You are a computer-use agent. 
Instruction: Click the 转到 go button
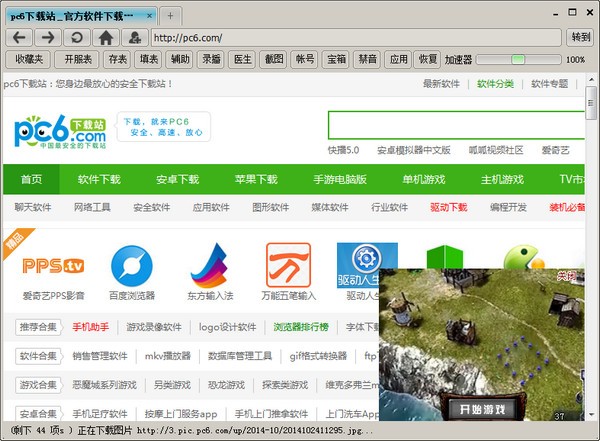580,37
